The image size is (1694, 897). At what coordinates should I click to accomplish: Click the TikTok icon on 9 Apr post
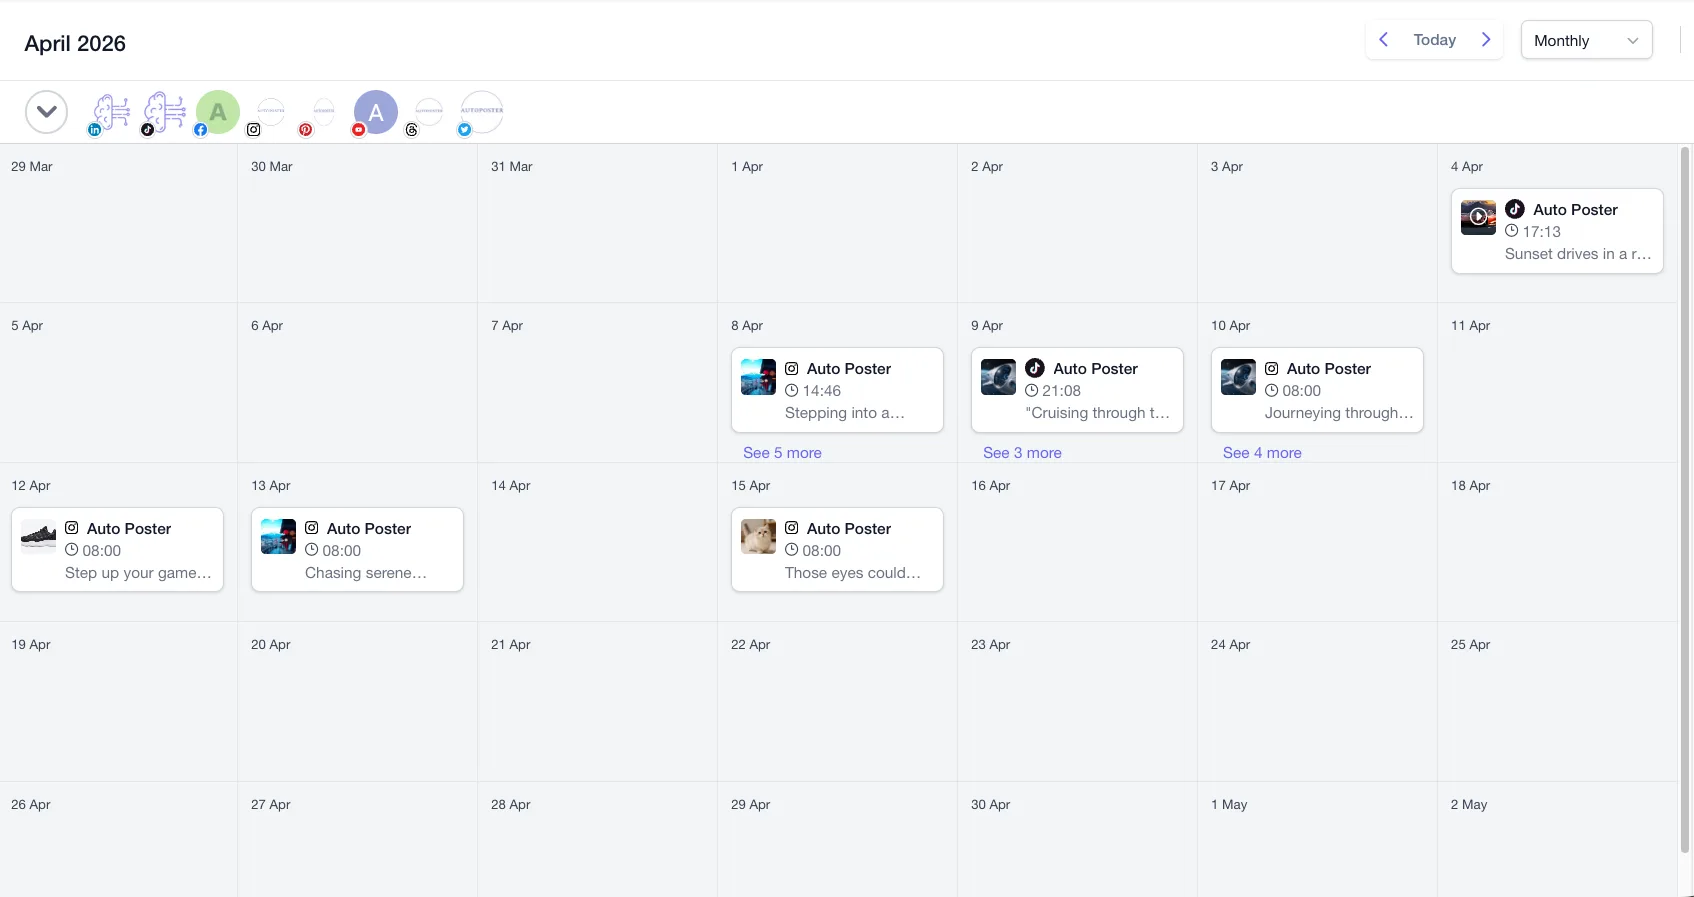pos(1035,368)
